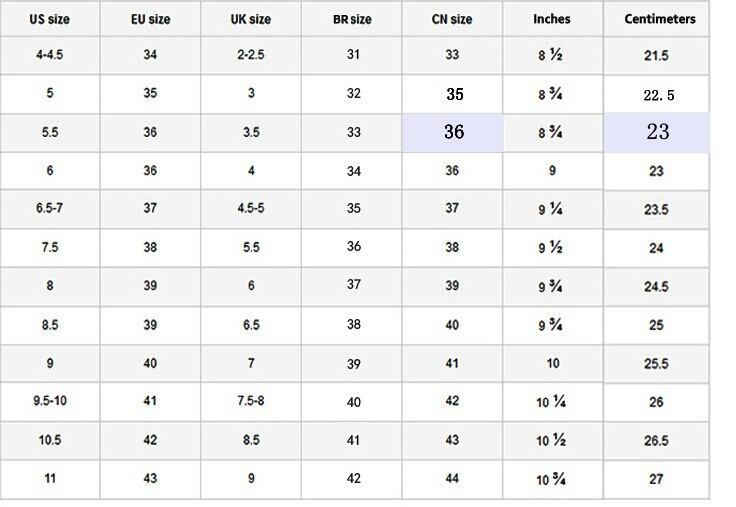Click the 26.5 centimeters cell
This screenshot has width=736, height=507.
coord(656,441)
